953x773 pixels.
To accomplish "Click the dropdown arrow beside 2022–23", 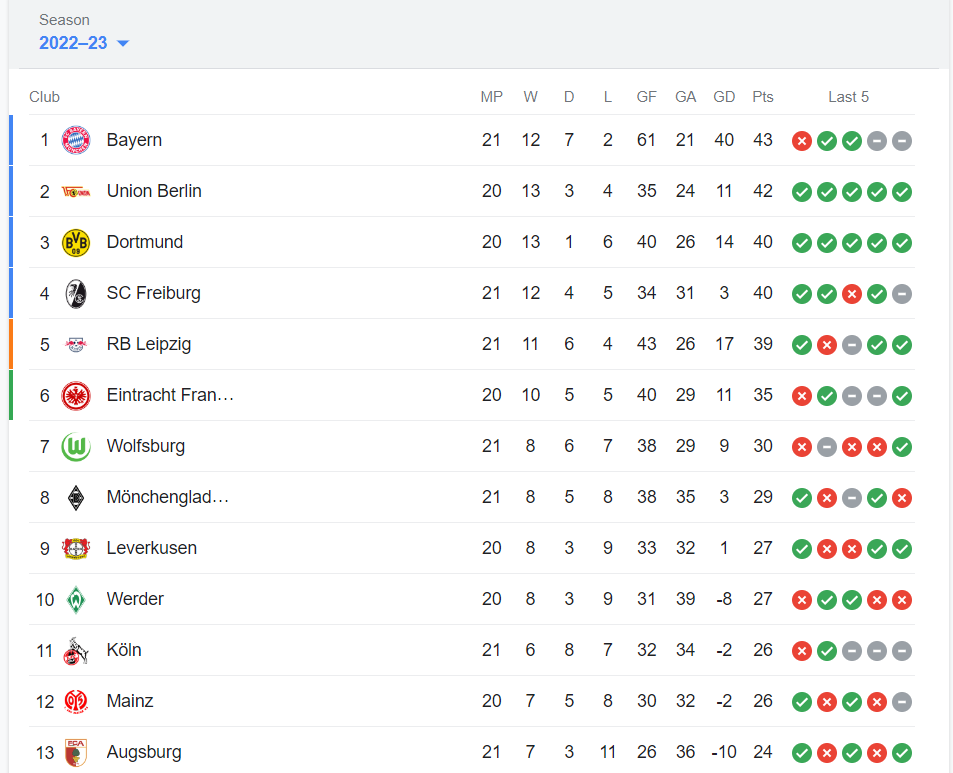I will click(x=123, y=43).
